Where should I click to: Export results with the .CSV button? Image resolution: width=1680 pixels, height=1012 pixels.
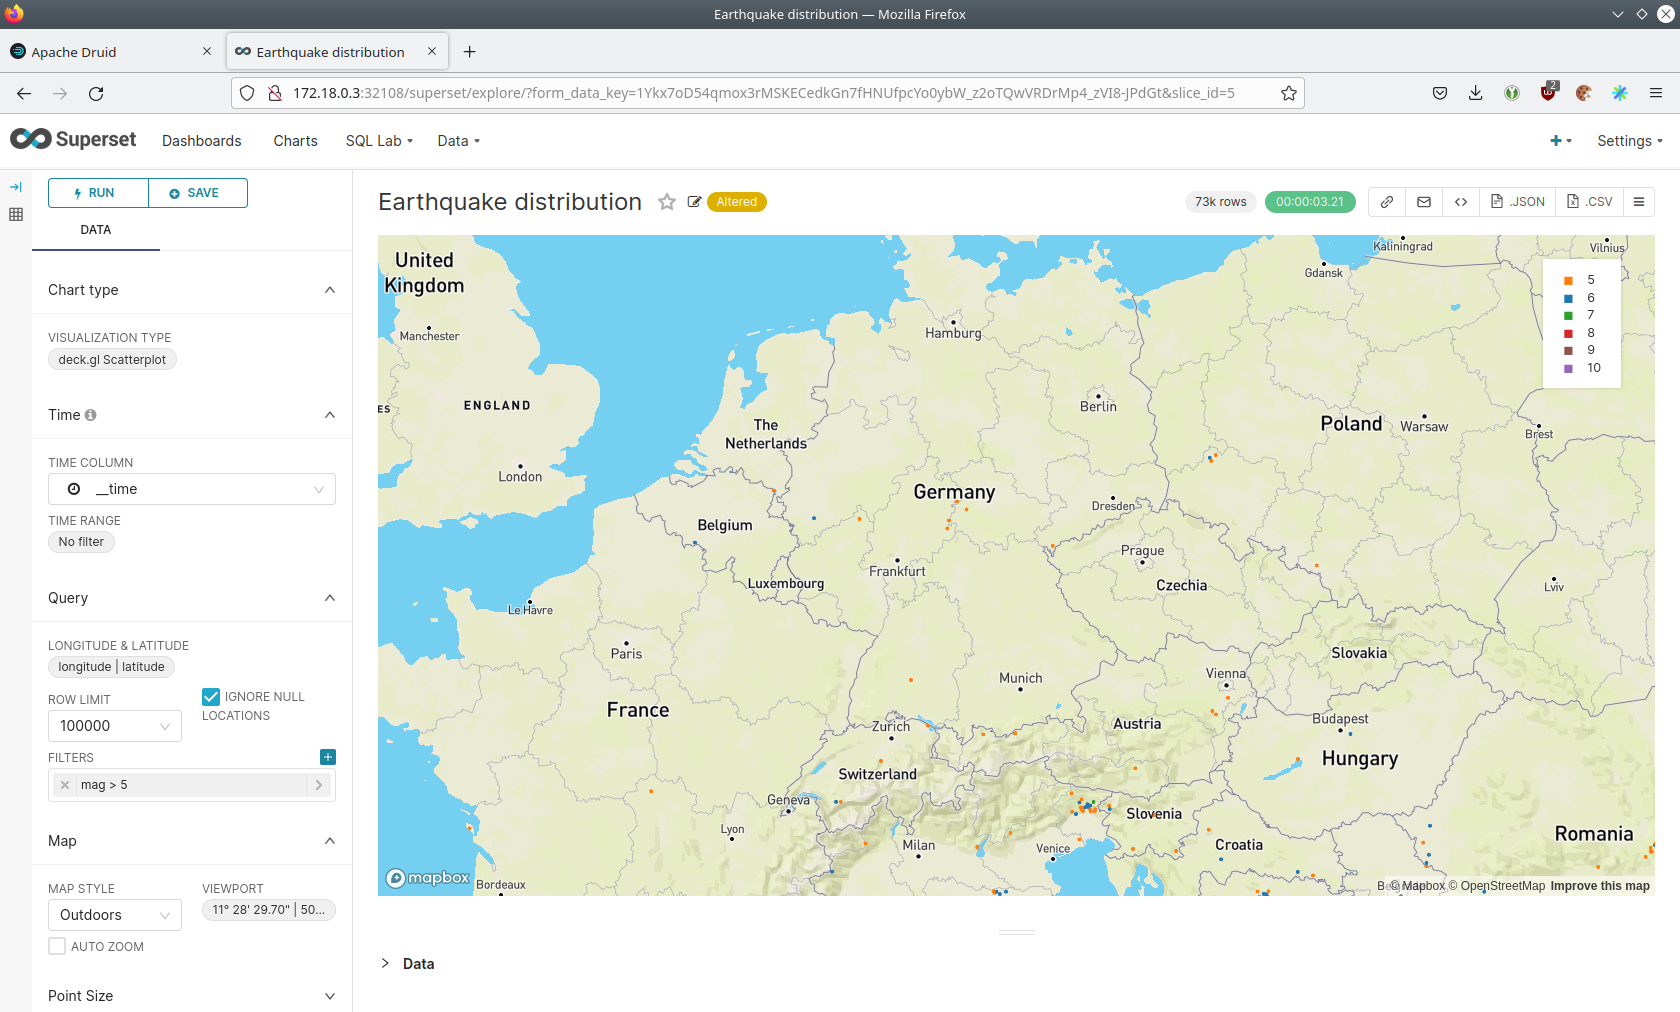(1590, 202)
